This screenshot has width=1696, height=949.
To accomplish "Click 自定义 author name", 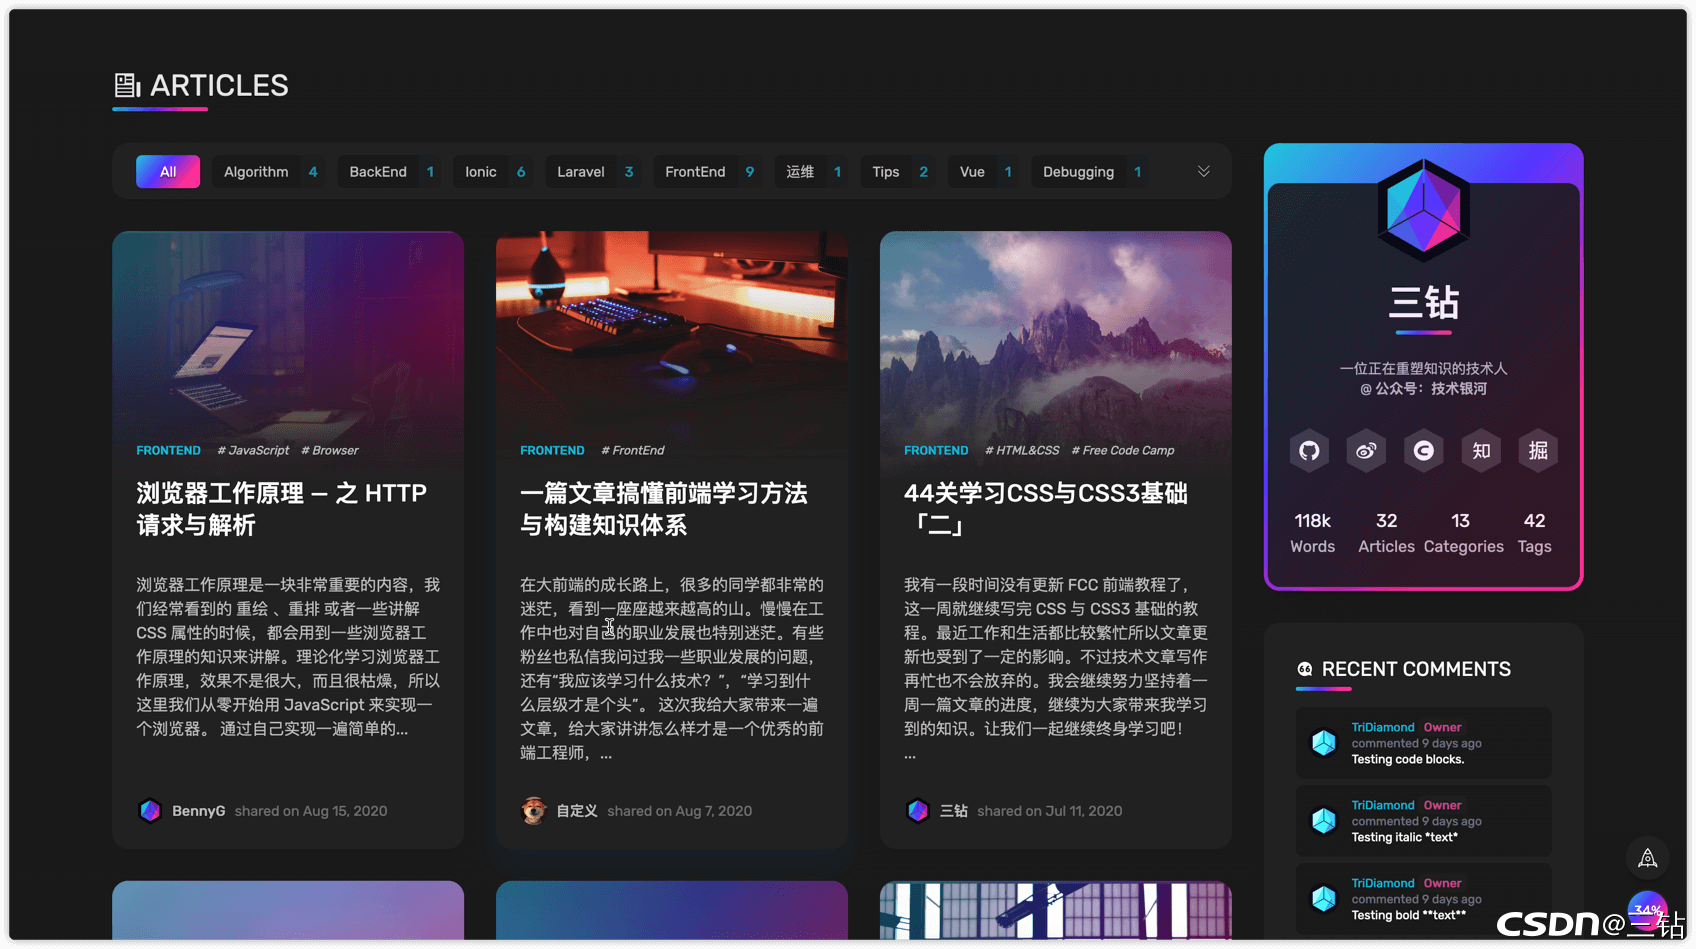I will [577, 811].
